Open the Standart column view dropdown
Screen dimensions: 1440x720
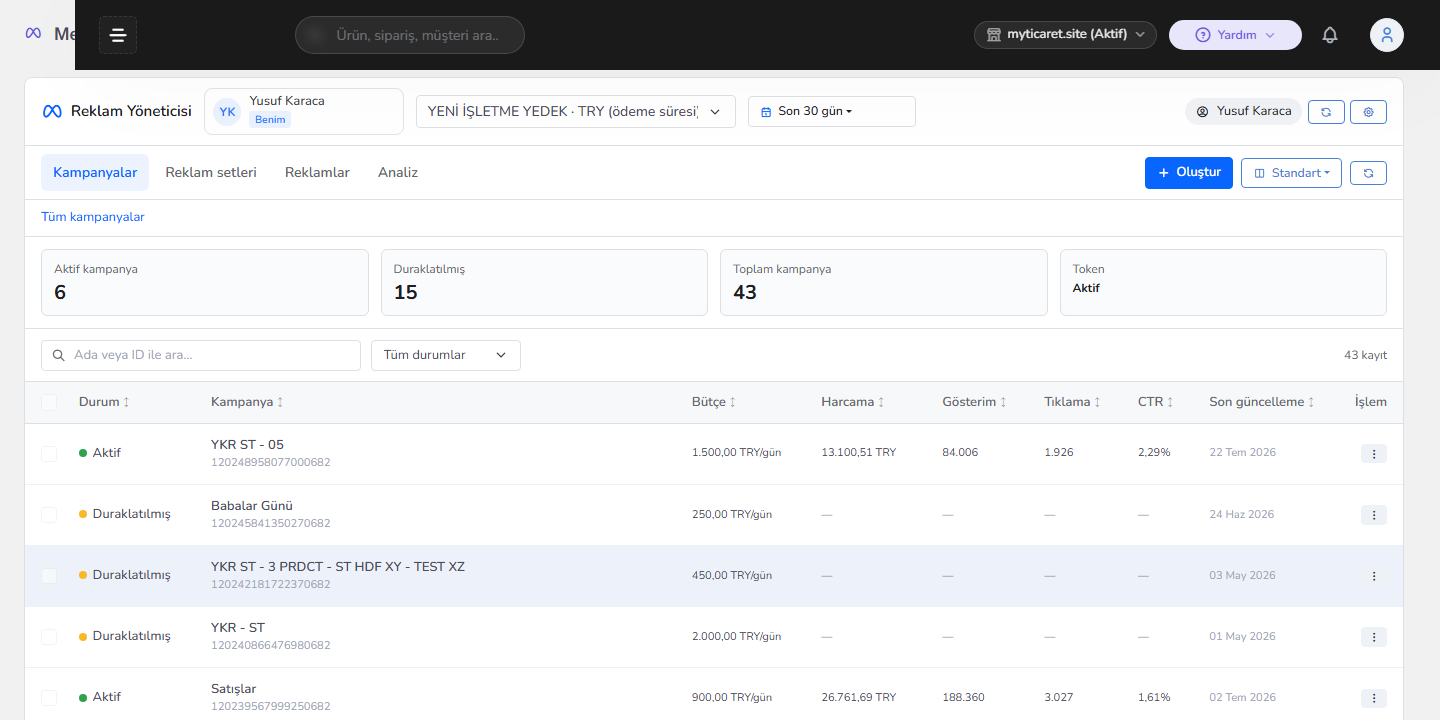pos(1291,173)
